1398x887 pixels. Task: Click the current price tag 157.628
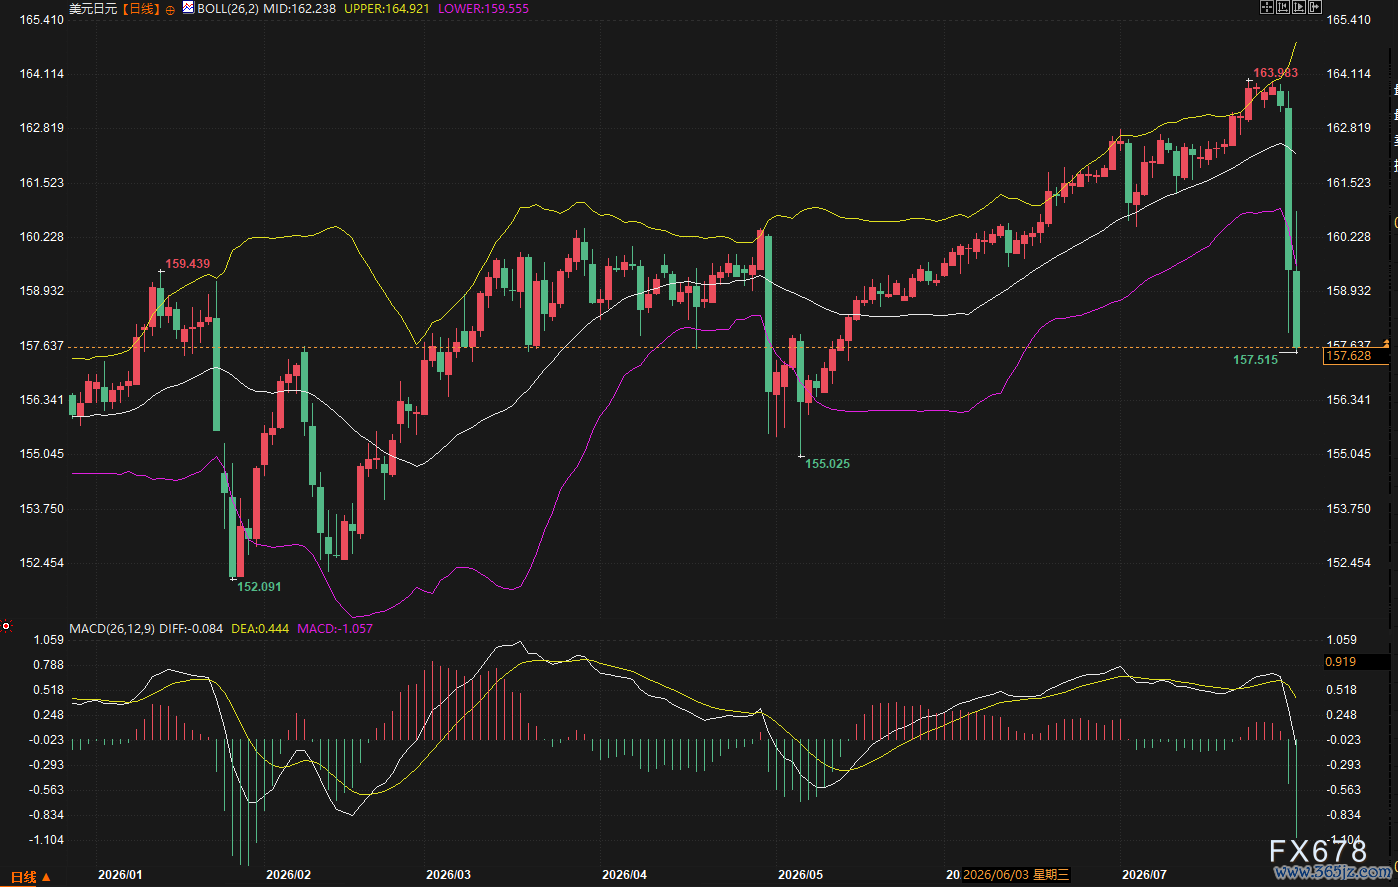(x=1355, y=356)
